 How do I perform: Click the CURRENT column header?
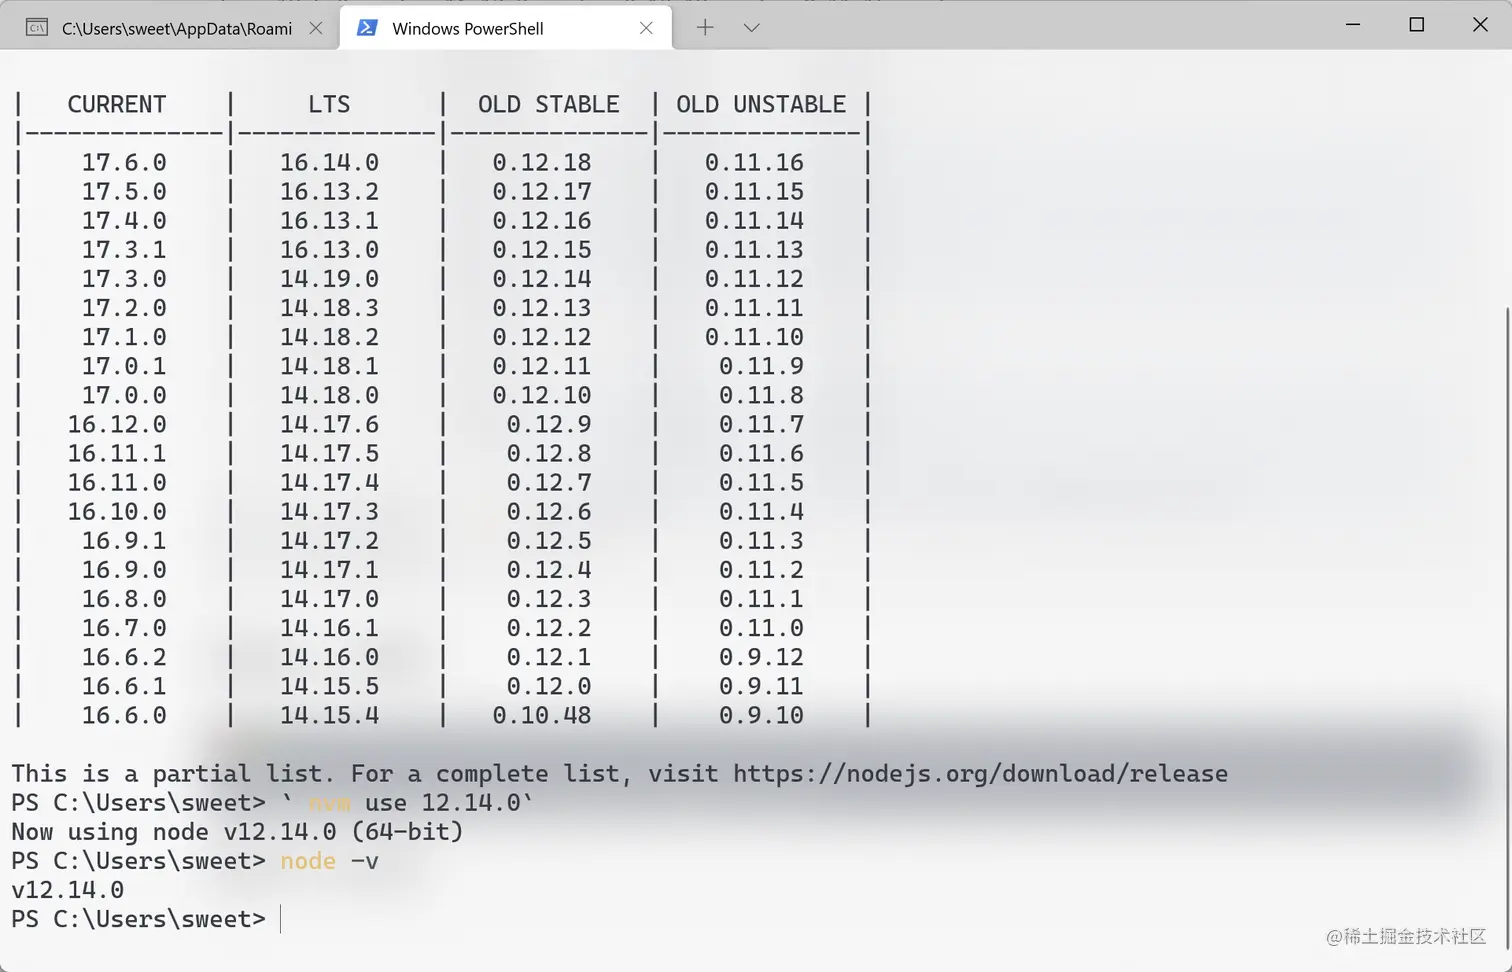click(117, 104)
